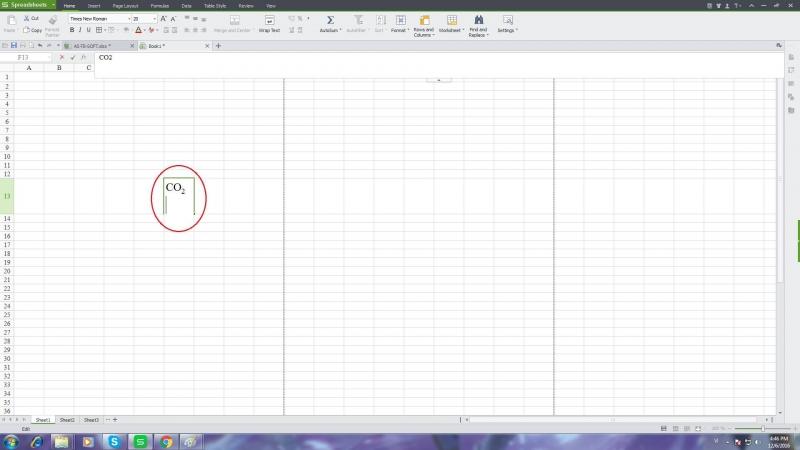Toggle Italic formatting
This screenshot has height=450, width=800.
click(x=80, y=30)
